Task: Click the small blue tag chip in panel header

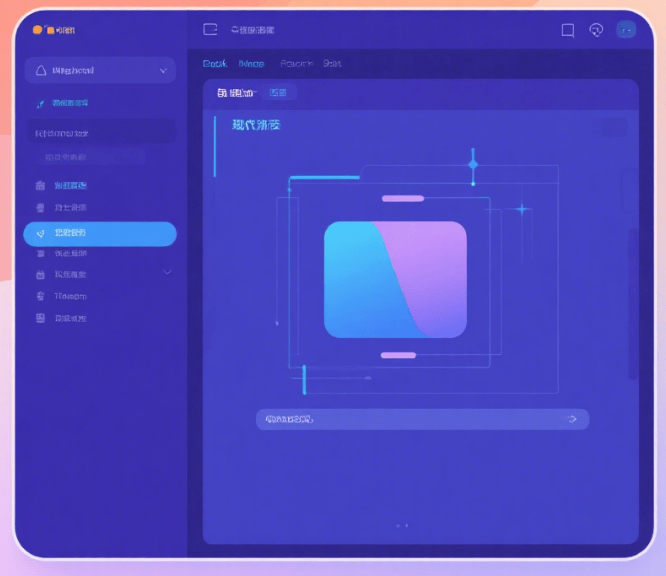Action: click(x=278, y=93)
